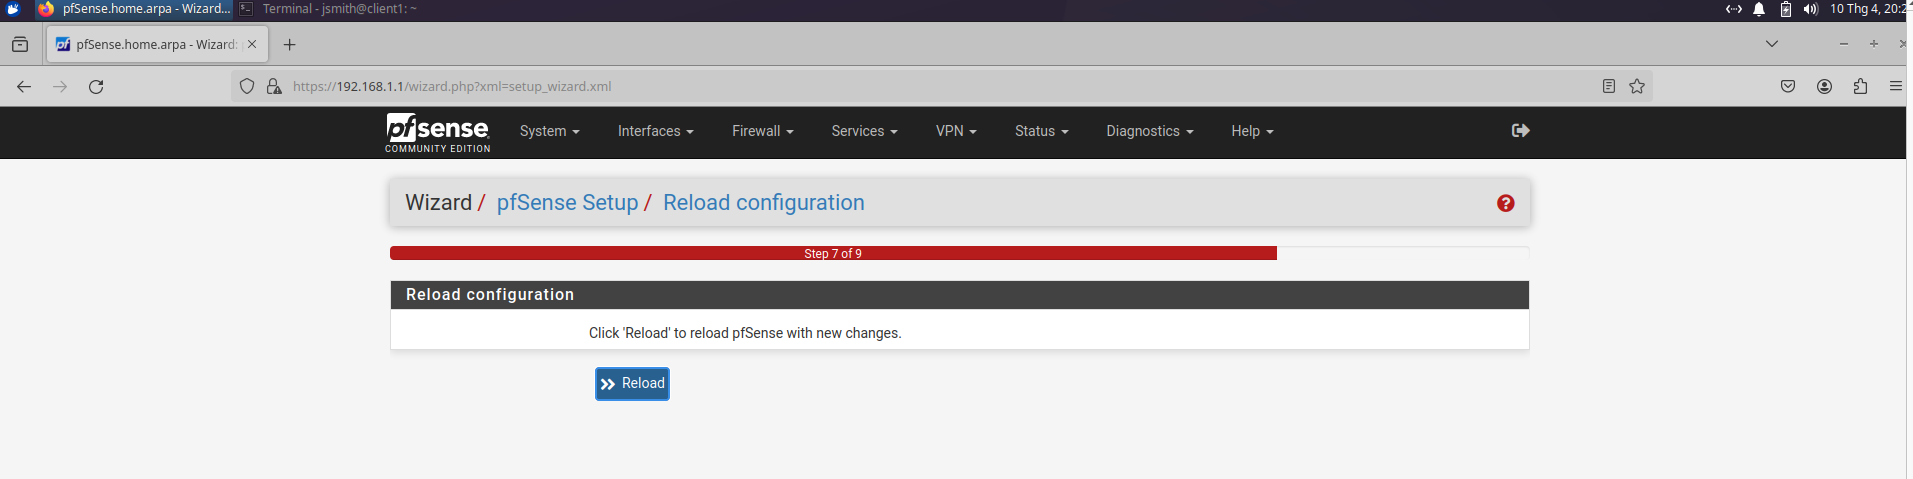Reload the page with browser refresh icon
Screen dimensions: 1913x479
96,87
